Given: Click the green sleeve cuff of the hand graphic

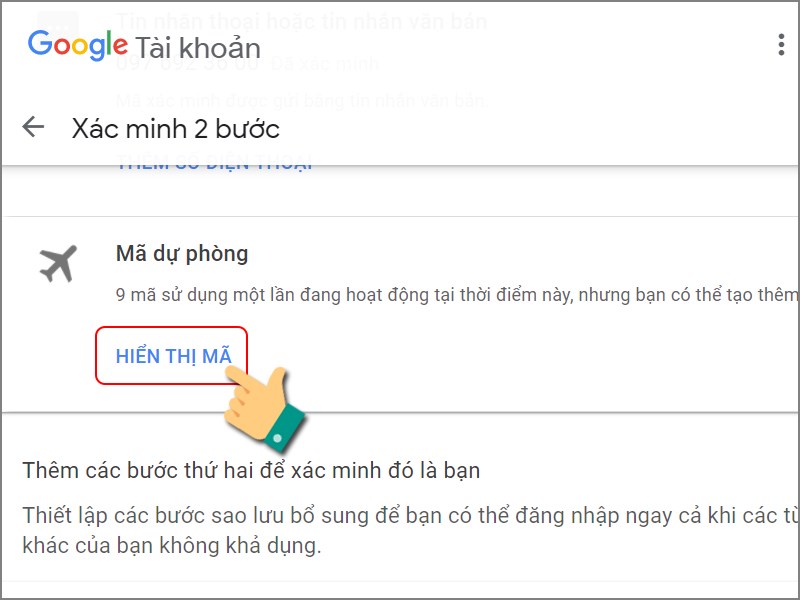Looking at the screenshot, I should coord(285,429).
